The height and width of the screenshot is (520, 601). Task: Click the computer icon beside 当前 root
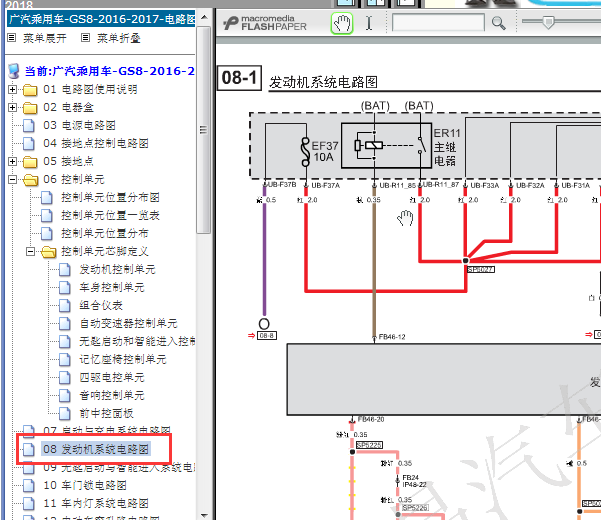click(14, 71)
